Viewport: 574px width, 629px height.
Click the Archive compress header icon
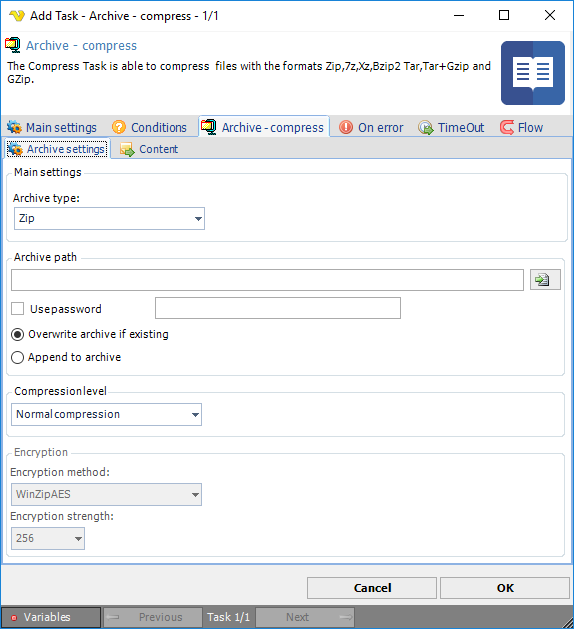coord(13,45)
